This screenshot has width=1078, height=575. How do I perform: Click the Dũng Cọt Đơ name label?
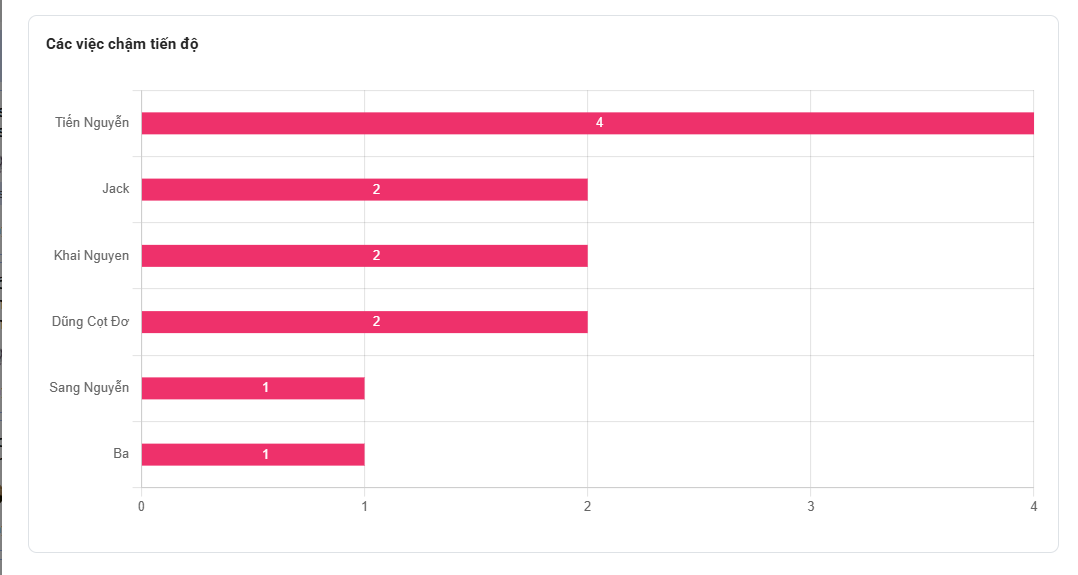(90, 321)
